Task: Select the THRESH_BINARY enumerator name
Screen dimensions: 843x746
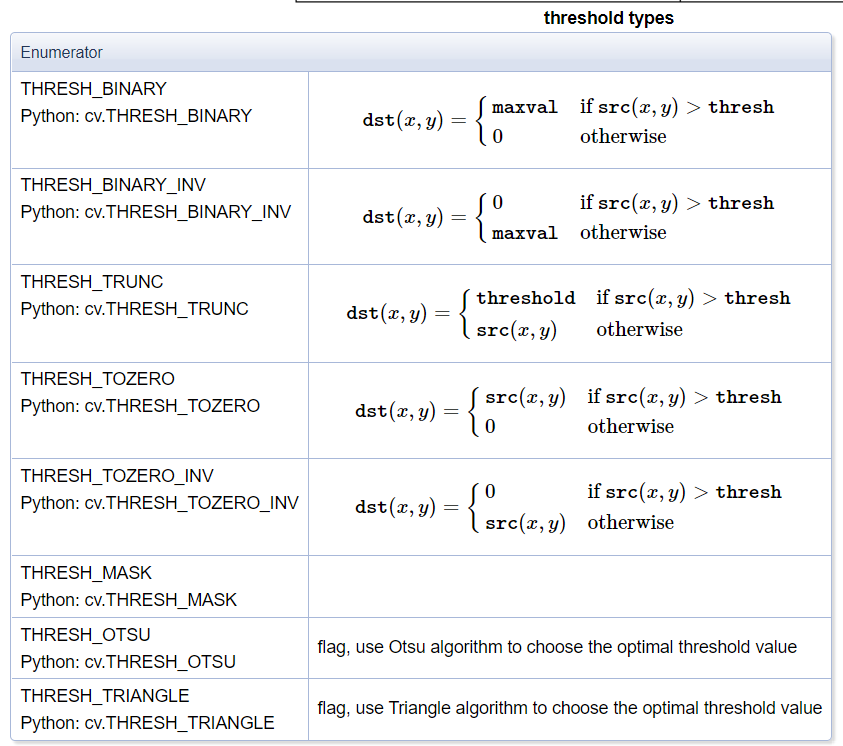Action: 94,88
